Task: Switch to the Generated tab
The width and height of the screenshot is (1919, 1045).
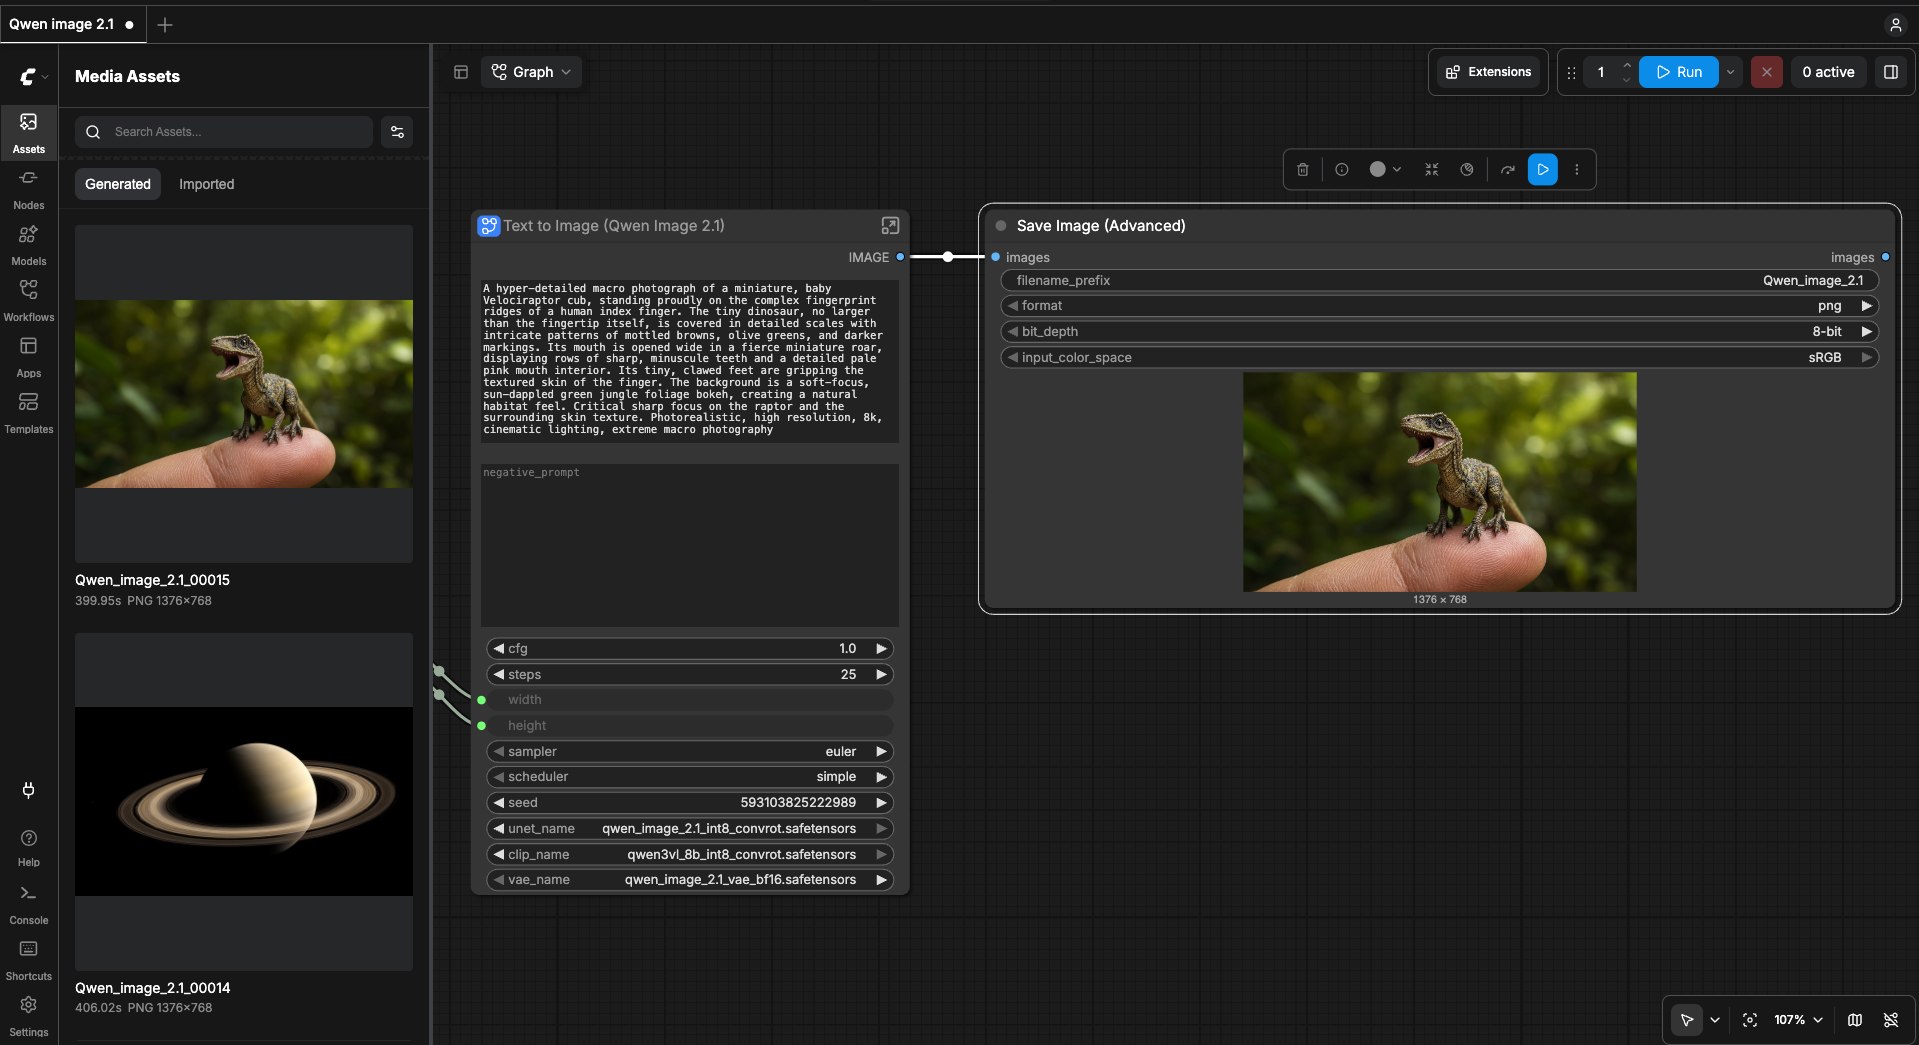Action: [118, 184]
